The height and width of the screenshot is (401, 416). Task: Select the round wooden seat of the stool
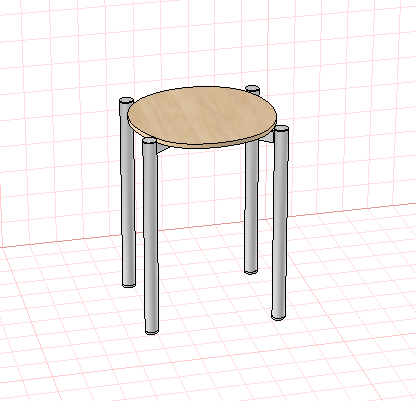[202, 117]
